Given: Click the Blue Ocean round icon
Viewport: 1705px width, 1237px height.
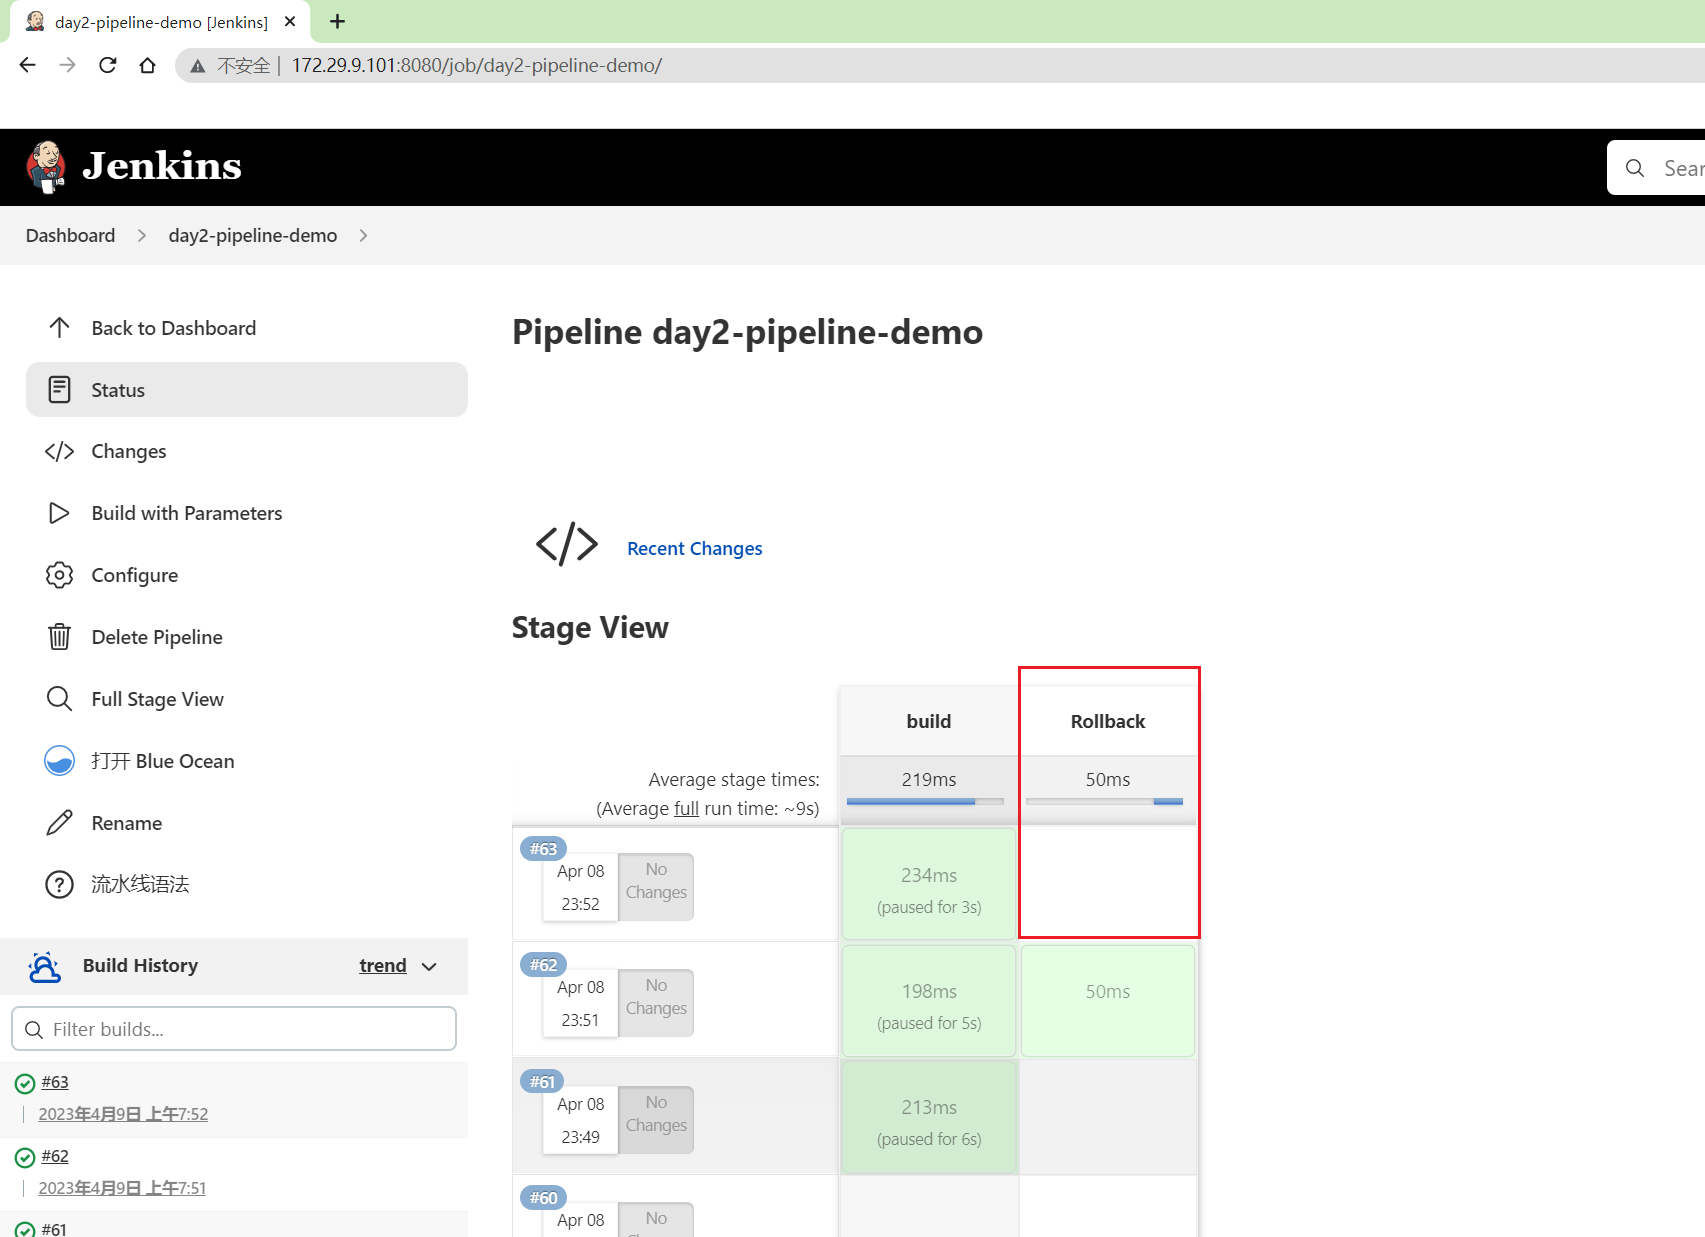Looking at the screenshot, I should (x=59, y=761).
